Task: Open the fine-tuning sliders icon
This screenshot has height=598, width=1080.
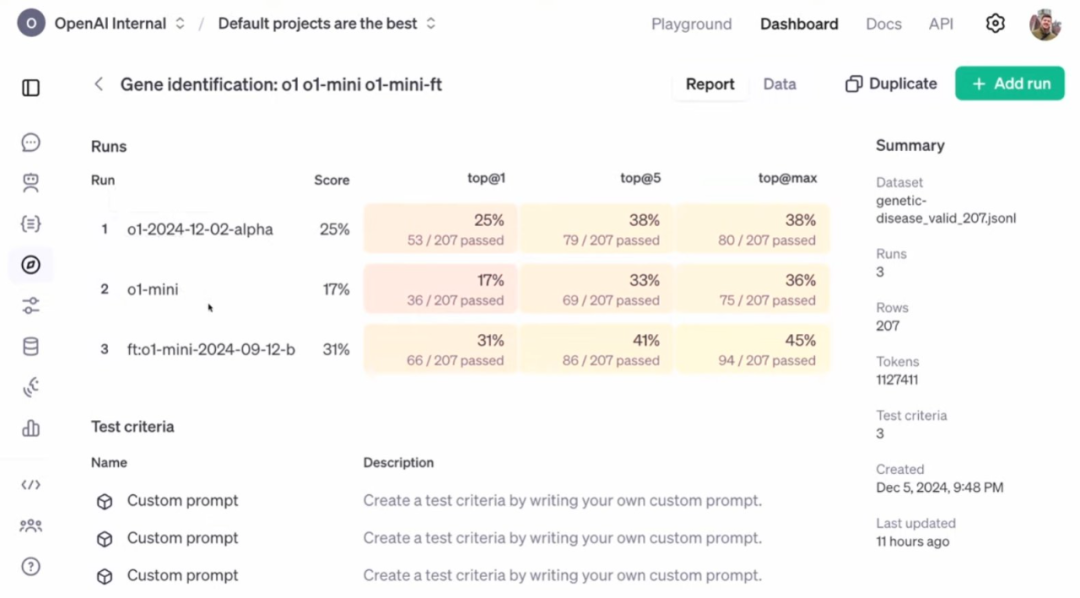Action: click(x=31, y=305)
